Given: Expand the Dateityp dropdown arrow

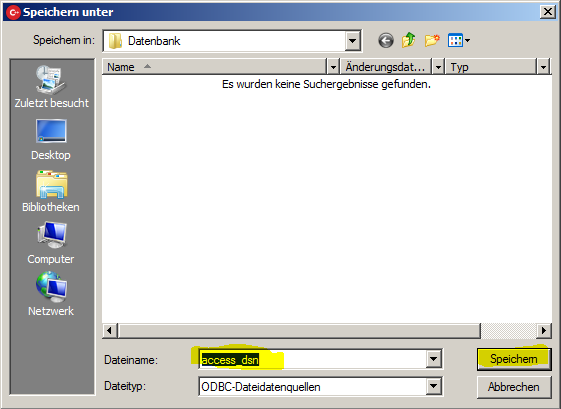Looking at the screenshot, I should [433, 386].
